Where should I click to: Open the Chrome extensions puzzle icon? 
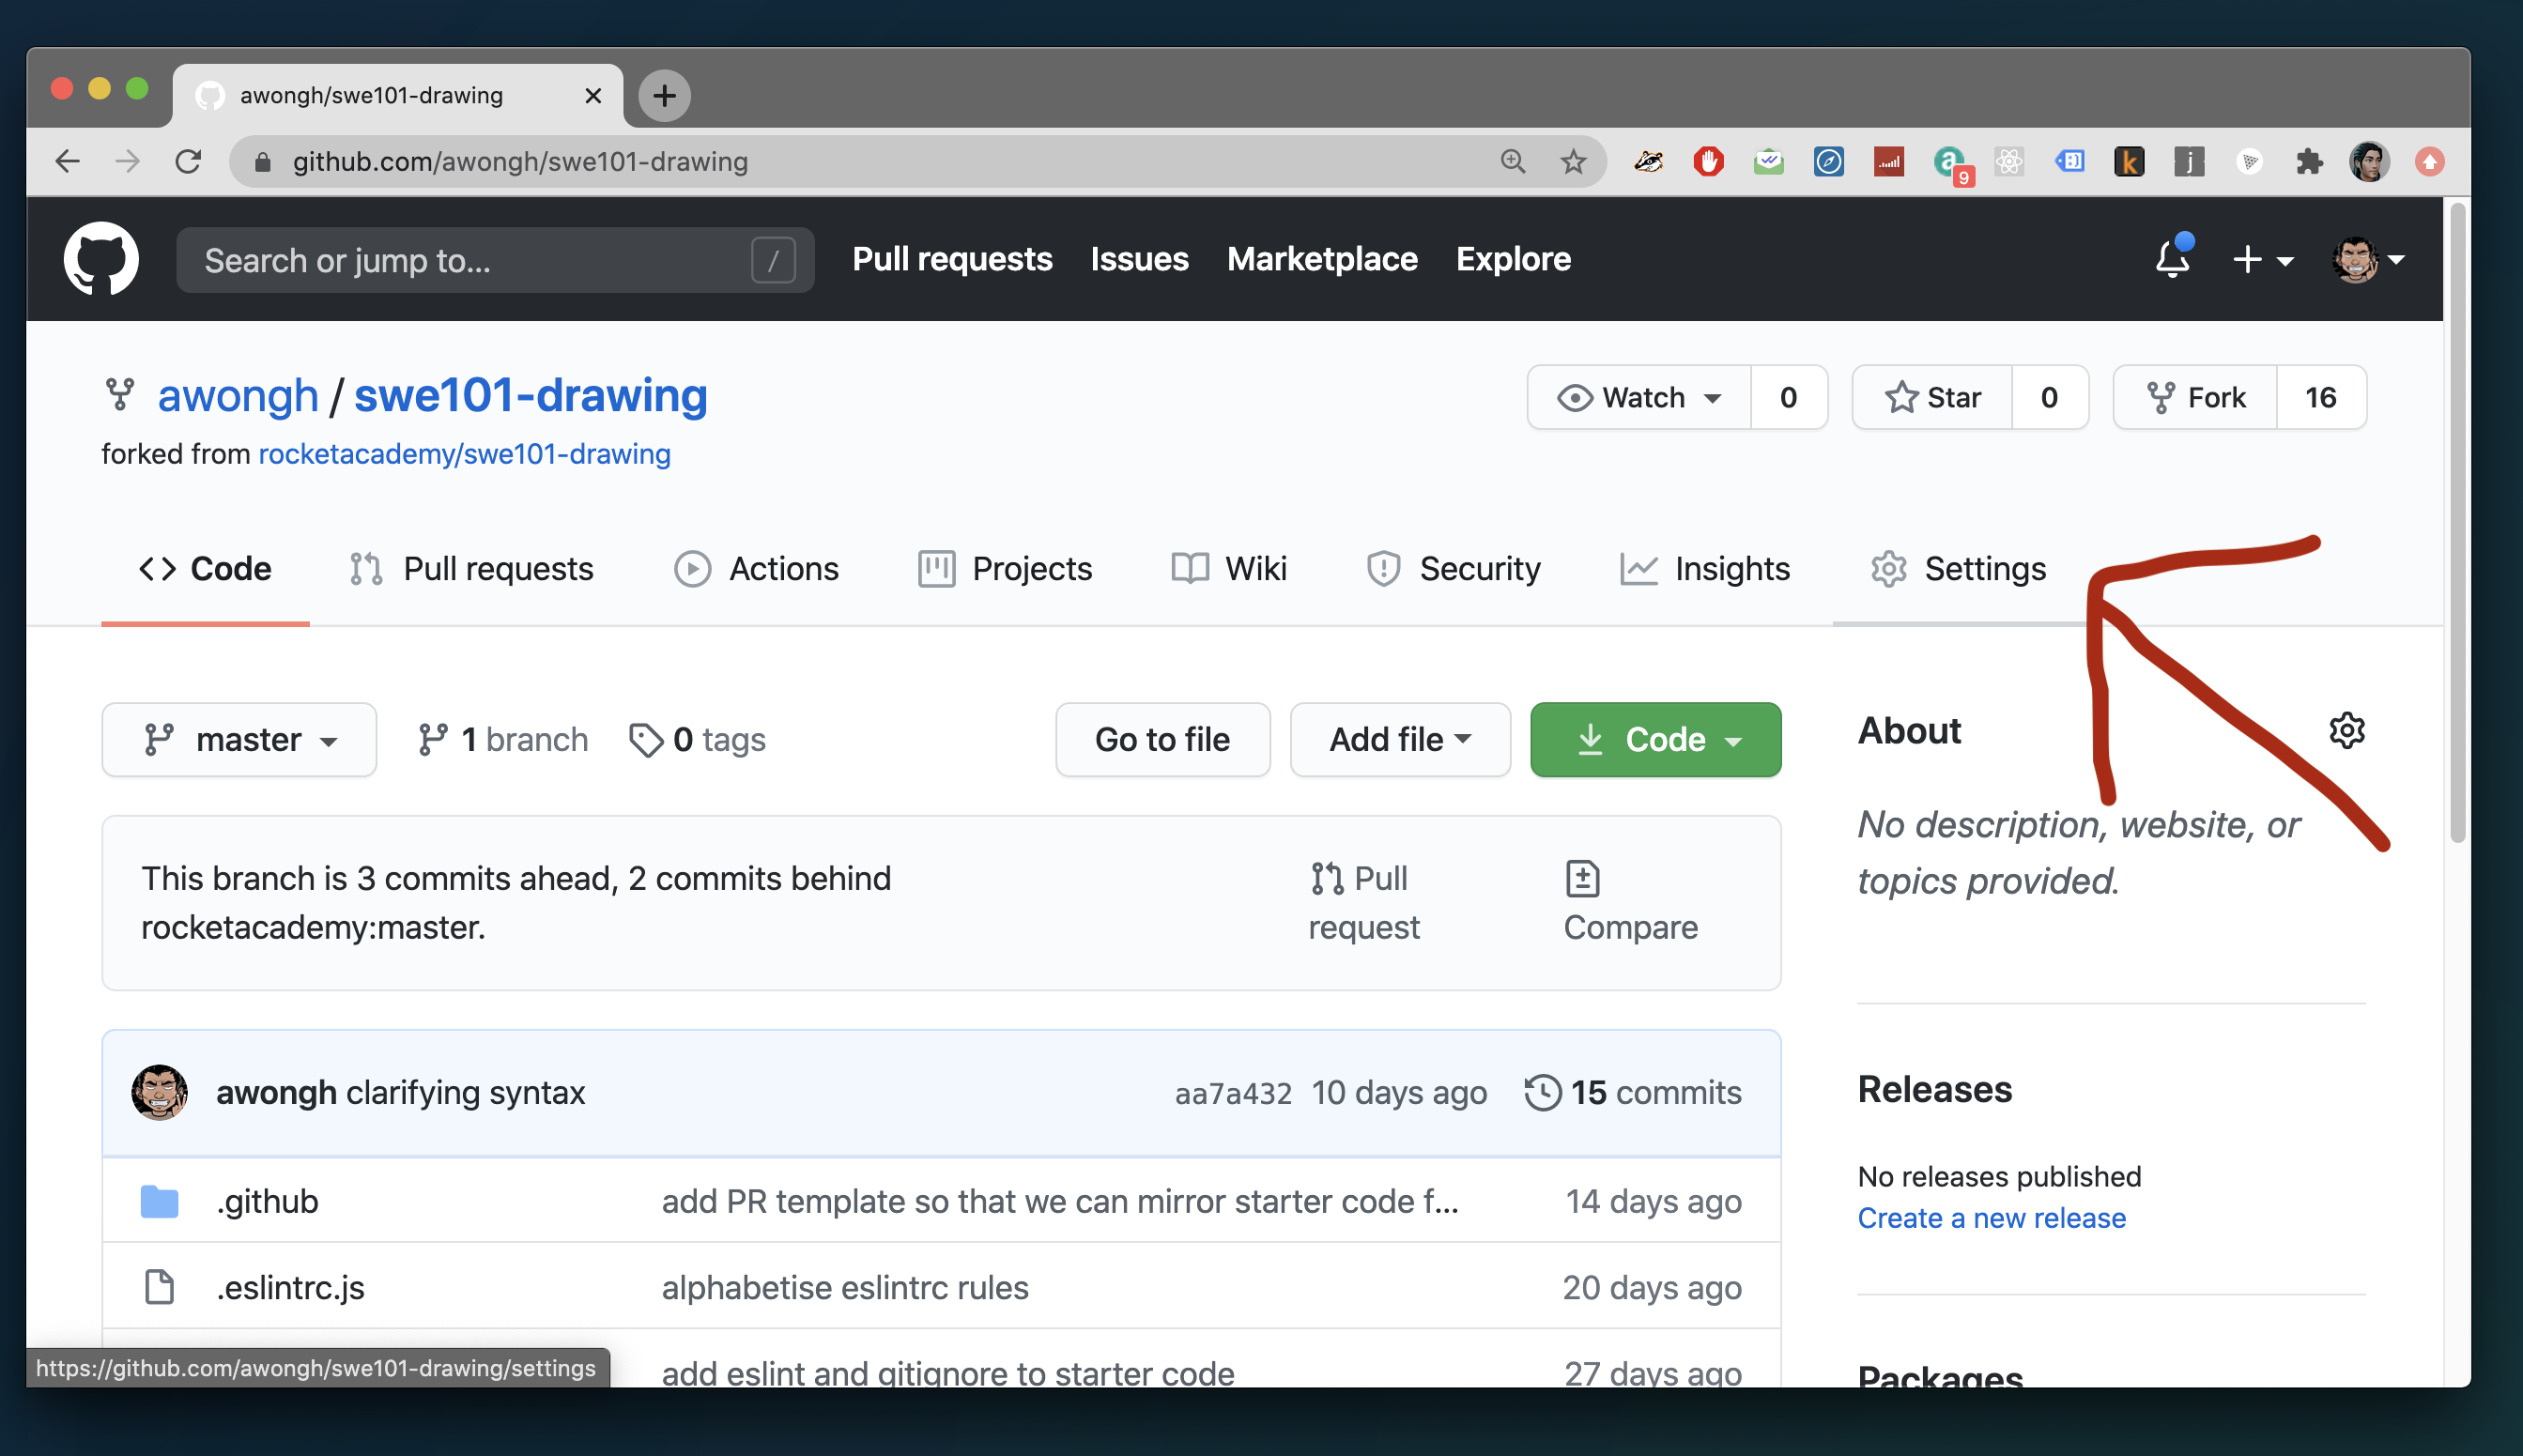point(2309,161)
